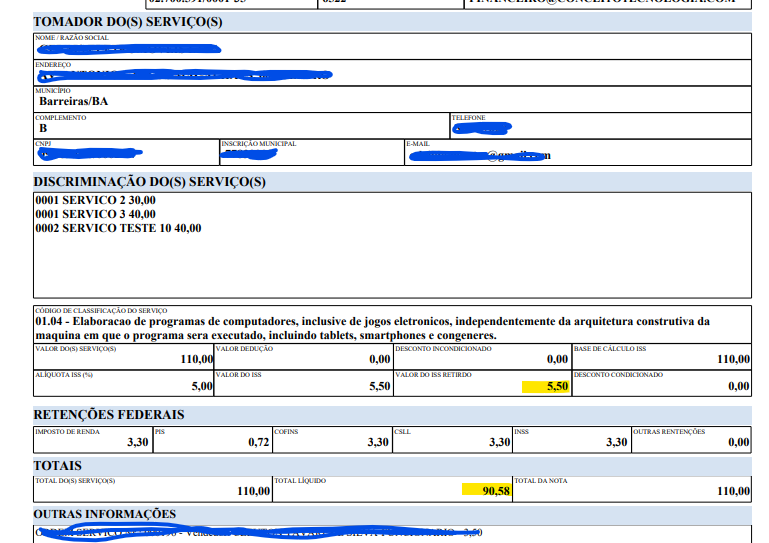Click the 0,00 value under DESCONTO INCONDICIONADO

point(557,360)
